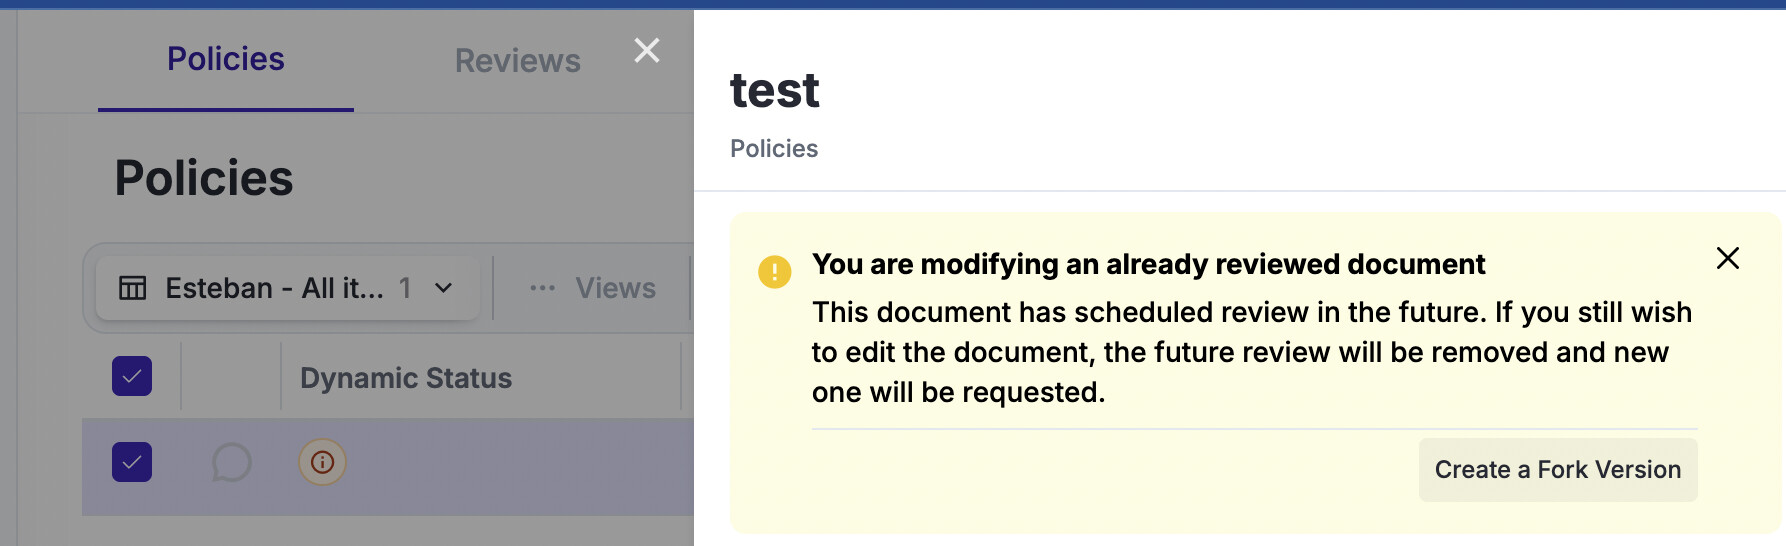Click the table view icon beside Esteban
1786x546 pixels.
point(133,288)
